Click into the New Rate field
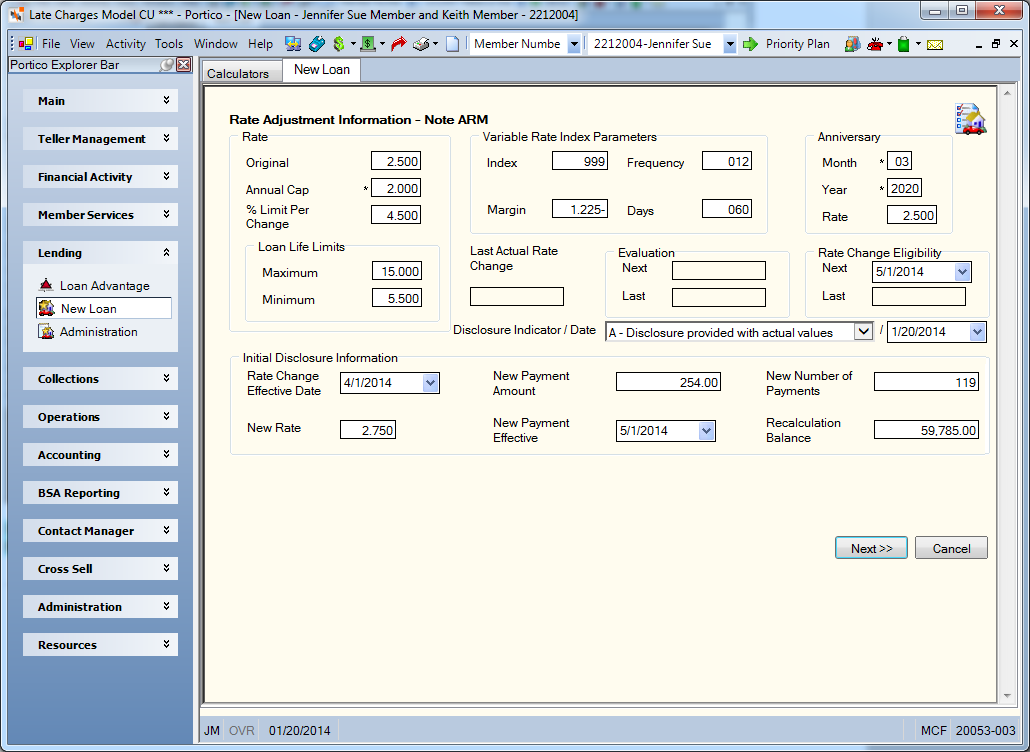 coord(368,430)
